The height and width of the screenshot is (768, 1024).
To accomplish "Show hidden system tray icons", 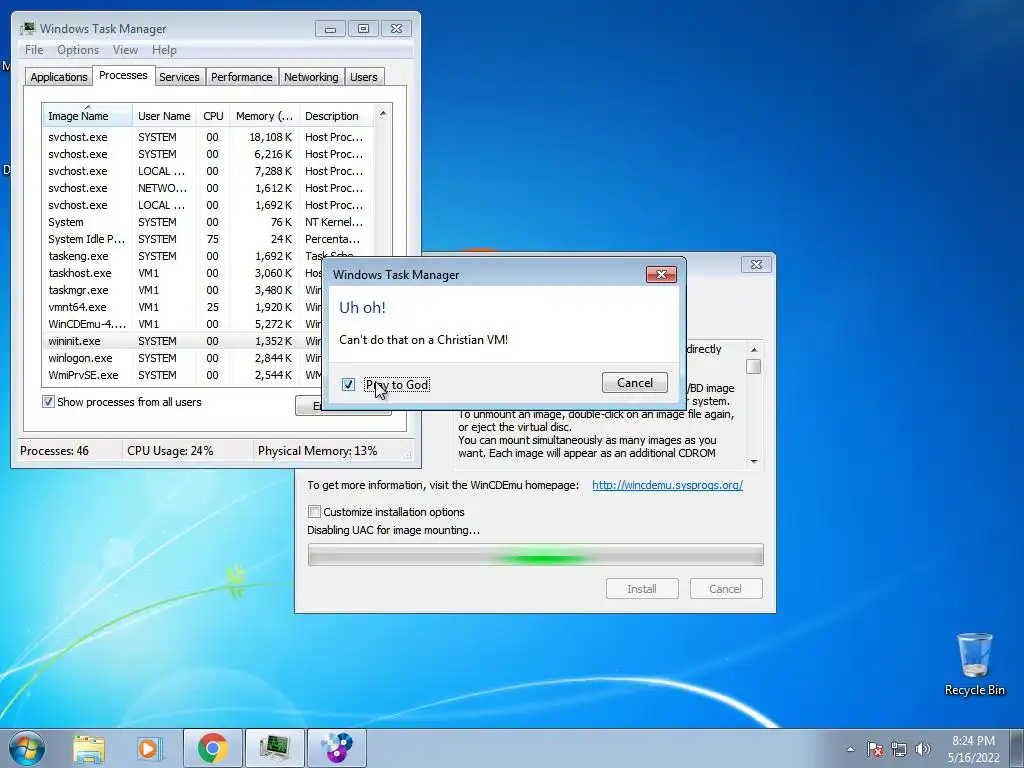I will 850,749.
